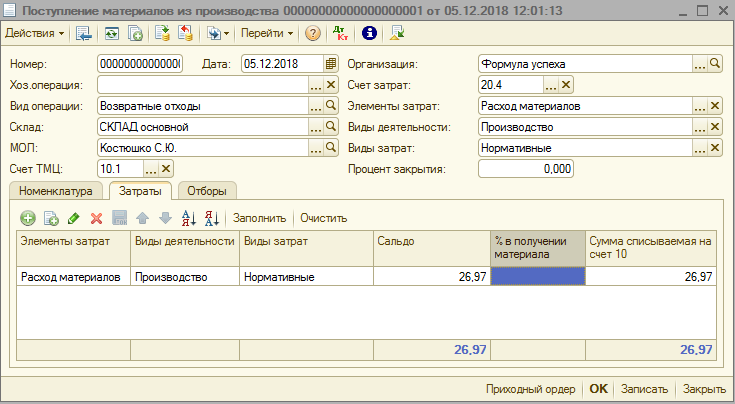This screenshot has height=404, width=735.
Task: Click the copy row icon in table toolbar
Action: point(51,218)
